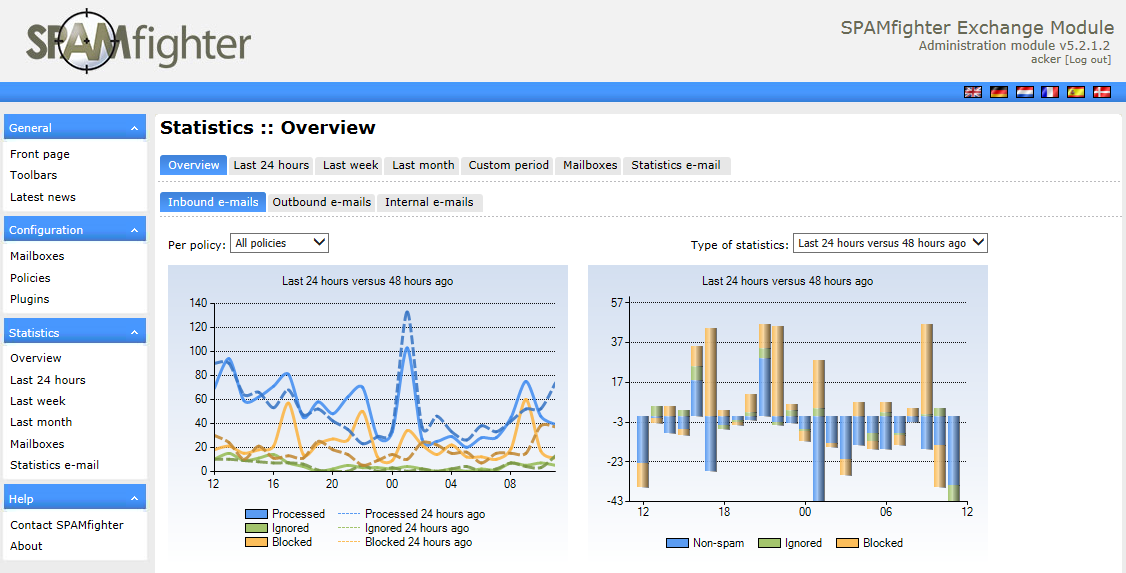This screenshot has height=573, width=1126.
Task: Choose the Spanish flag language icon
Action: click(x=1076, y=92)
